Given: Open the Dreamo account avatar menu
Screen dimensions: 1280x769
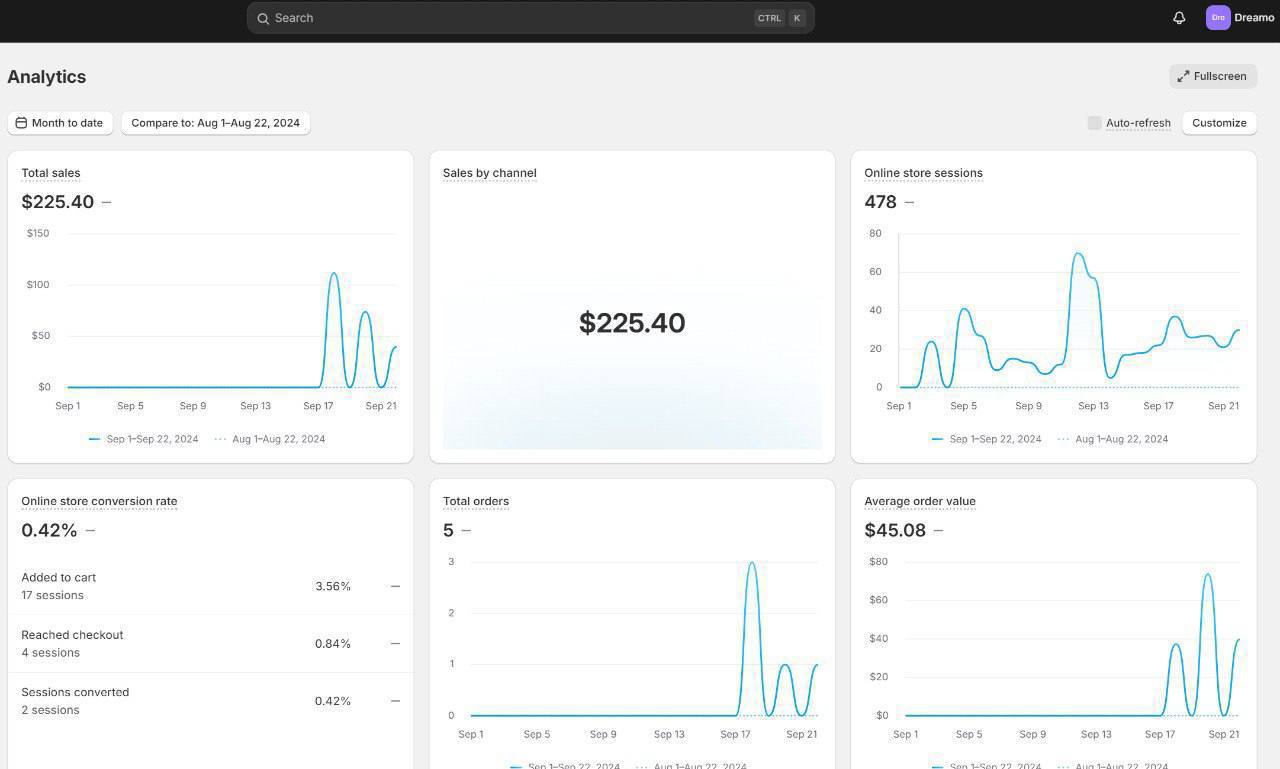Looking at the screenshot, I should tap(1218, 18).
